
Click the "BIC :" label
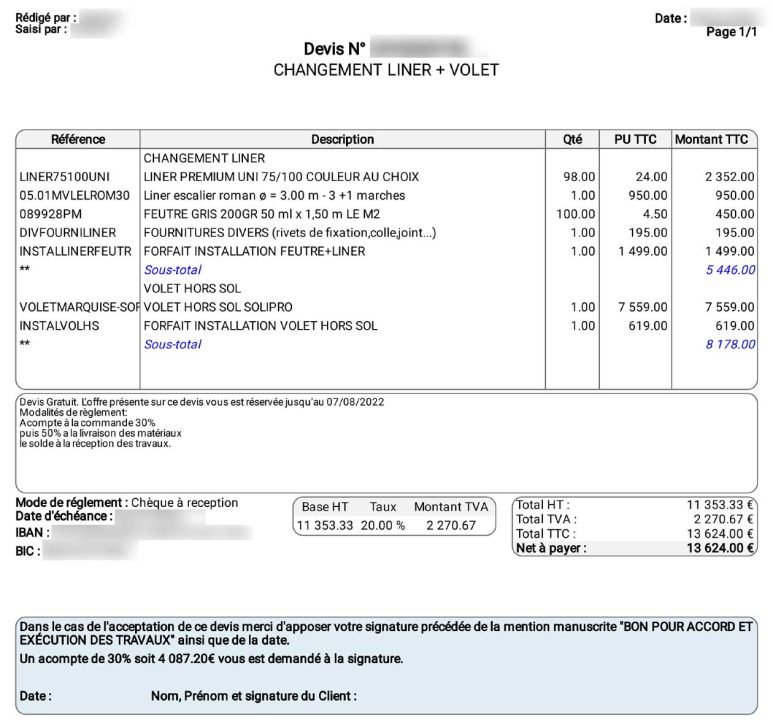[x=28, y=551]
